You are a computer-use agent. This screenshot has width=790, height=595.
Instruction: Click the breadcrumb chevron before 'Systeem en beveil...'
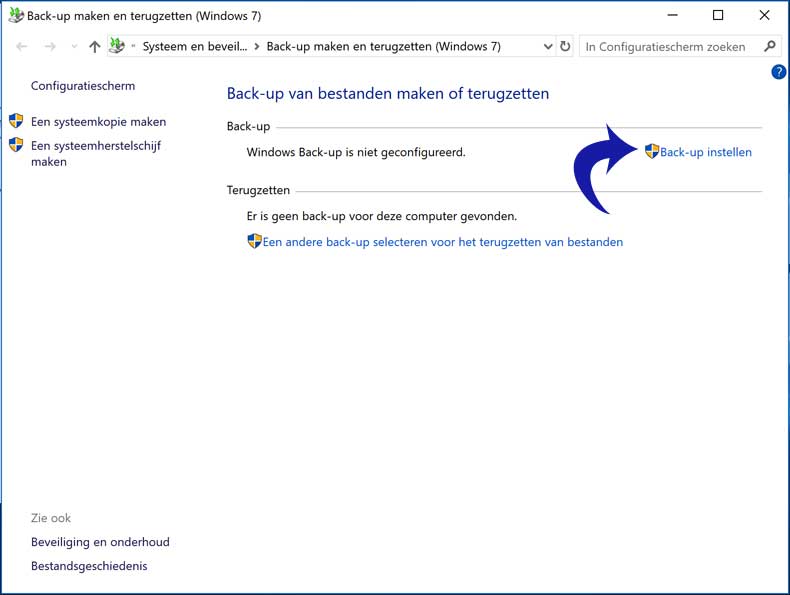click(134, 46)
